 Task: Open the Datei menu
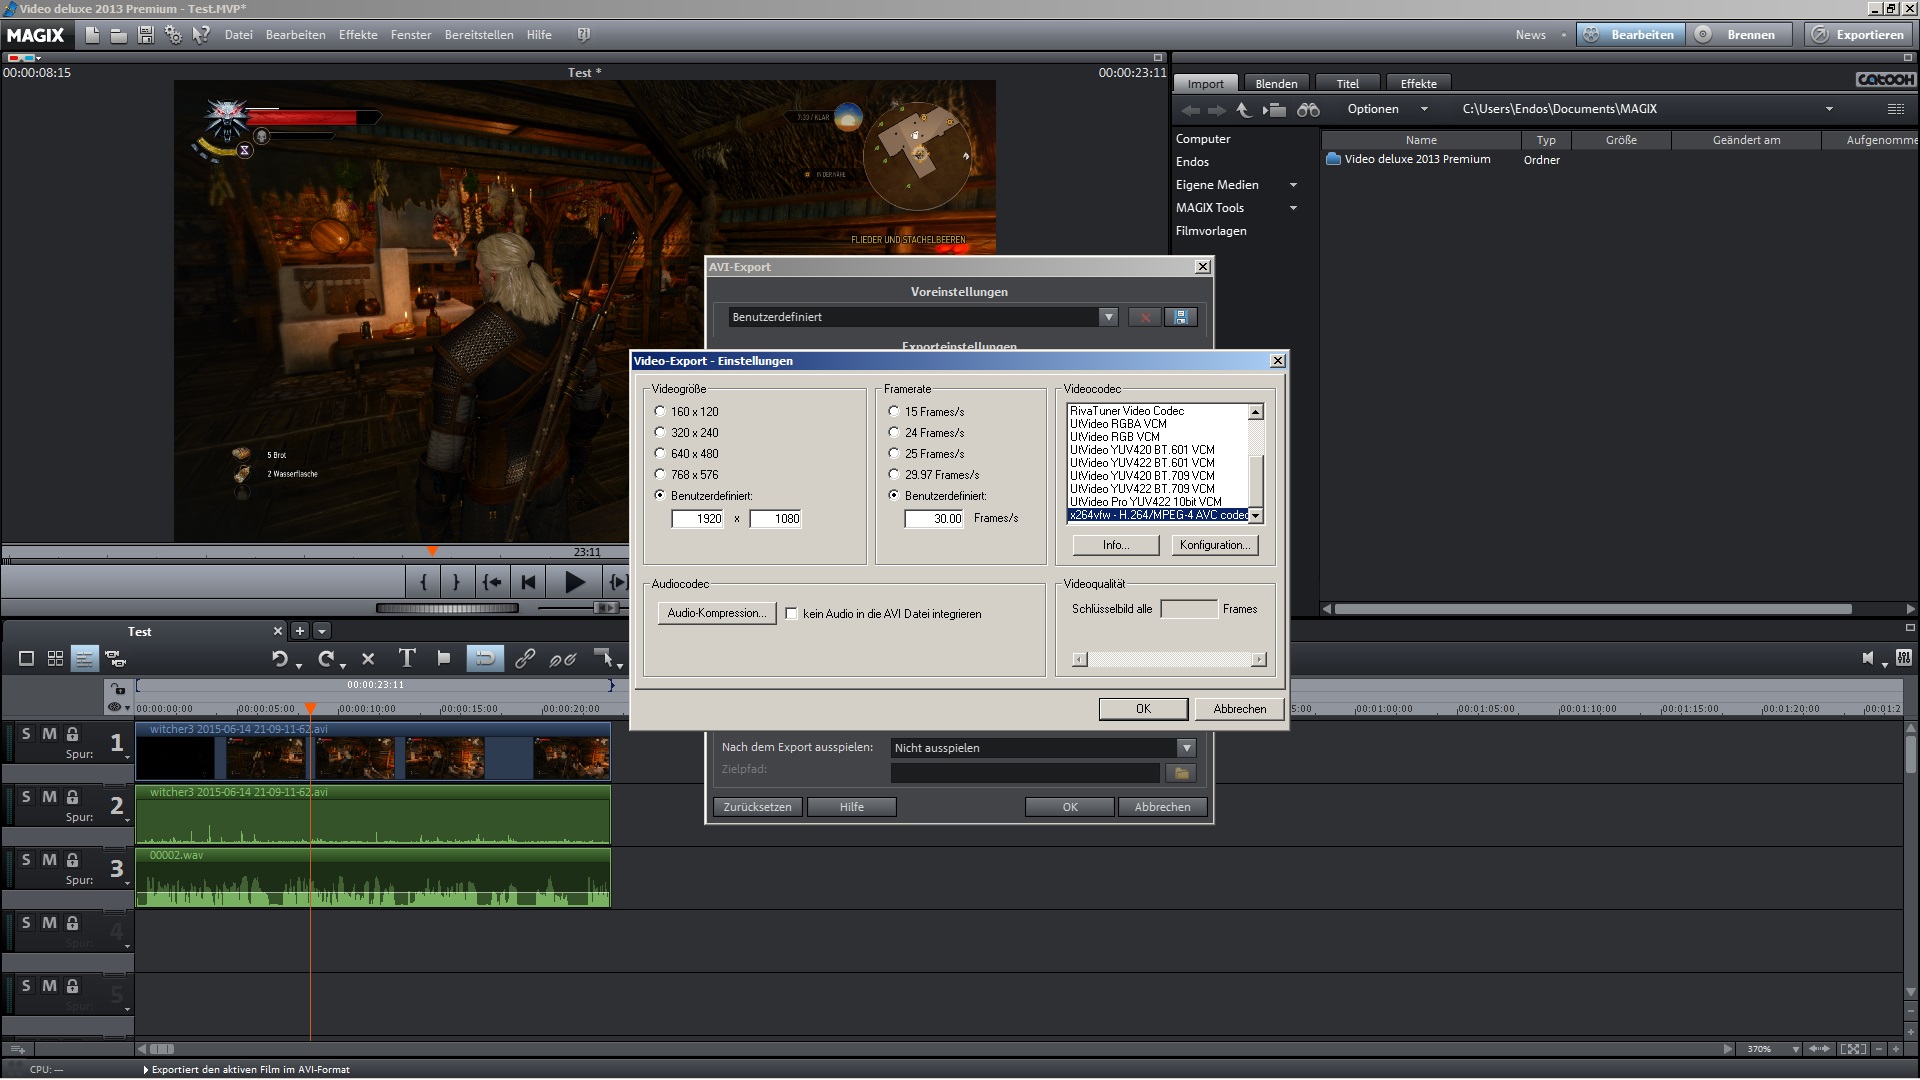(x=238, y=35)
